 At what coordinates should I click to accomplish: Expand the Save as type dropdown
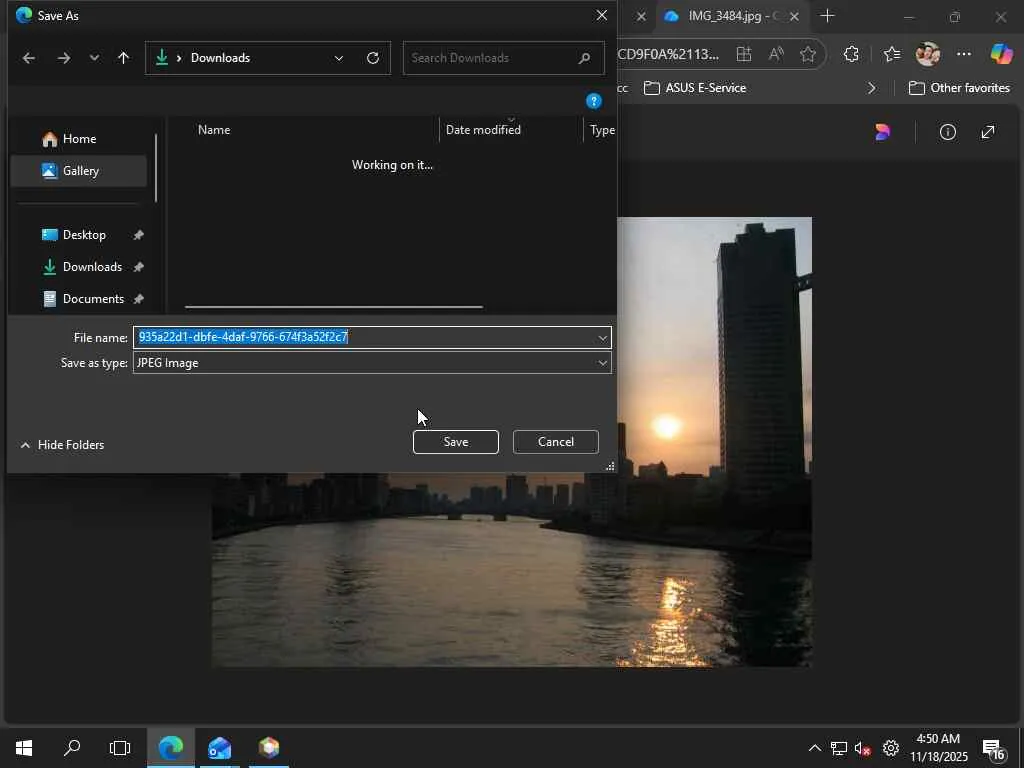[x=602, y=363]
